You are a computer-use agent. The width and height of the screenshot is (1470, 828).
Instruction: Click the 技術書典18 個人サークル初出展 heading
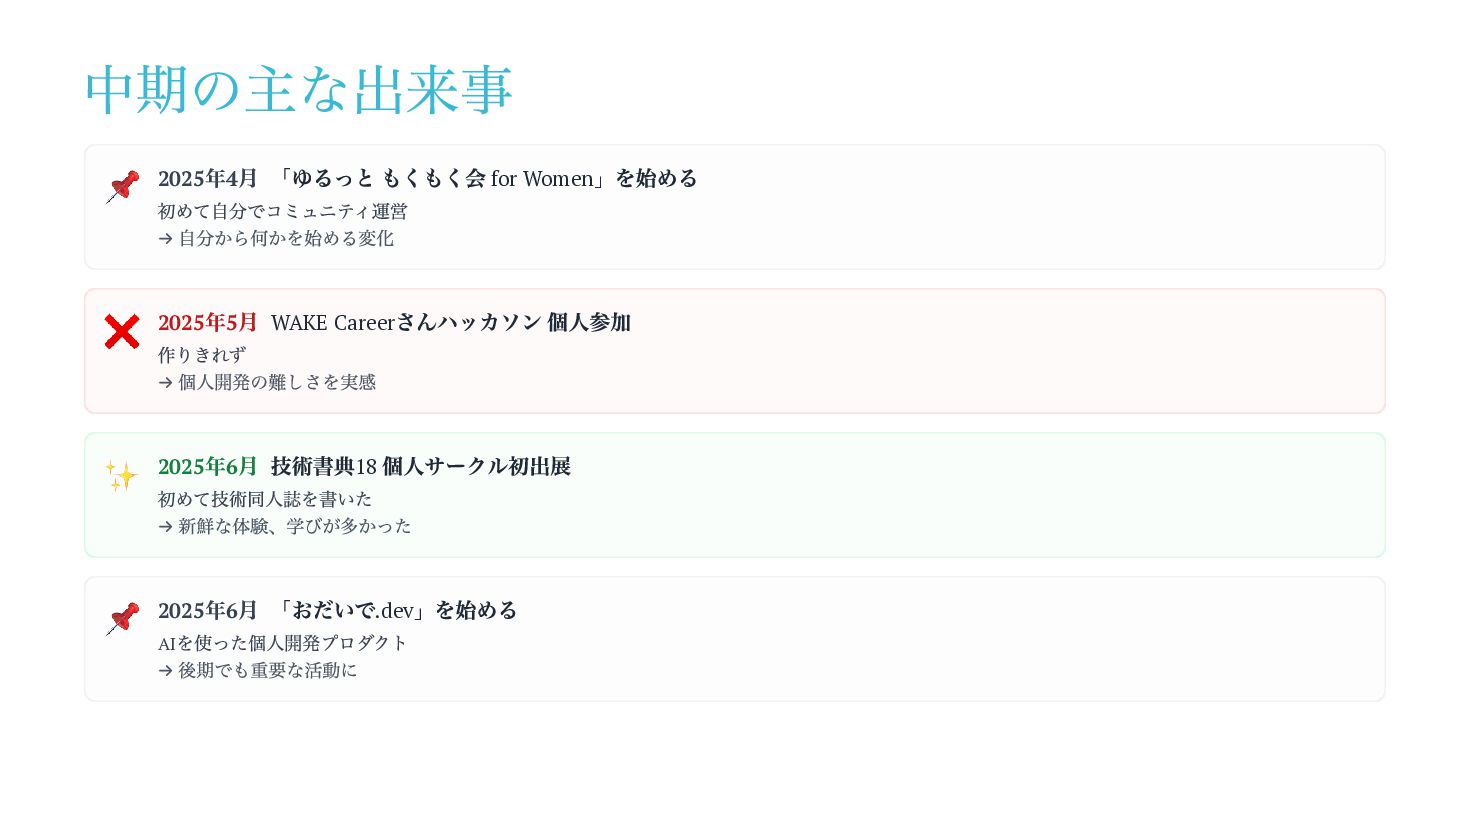pos(421,466)
